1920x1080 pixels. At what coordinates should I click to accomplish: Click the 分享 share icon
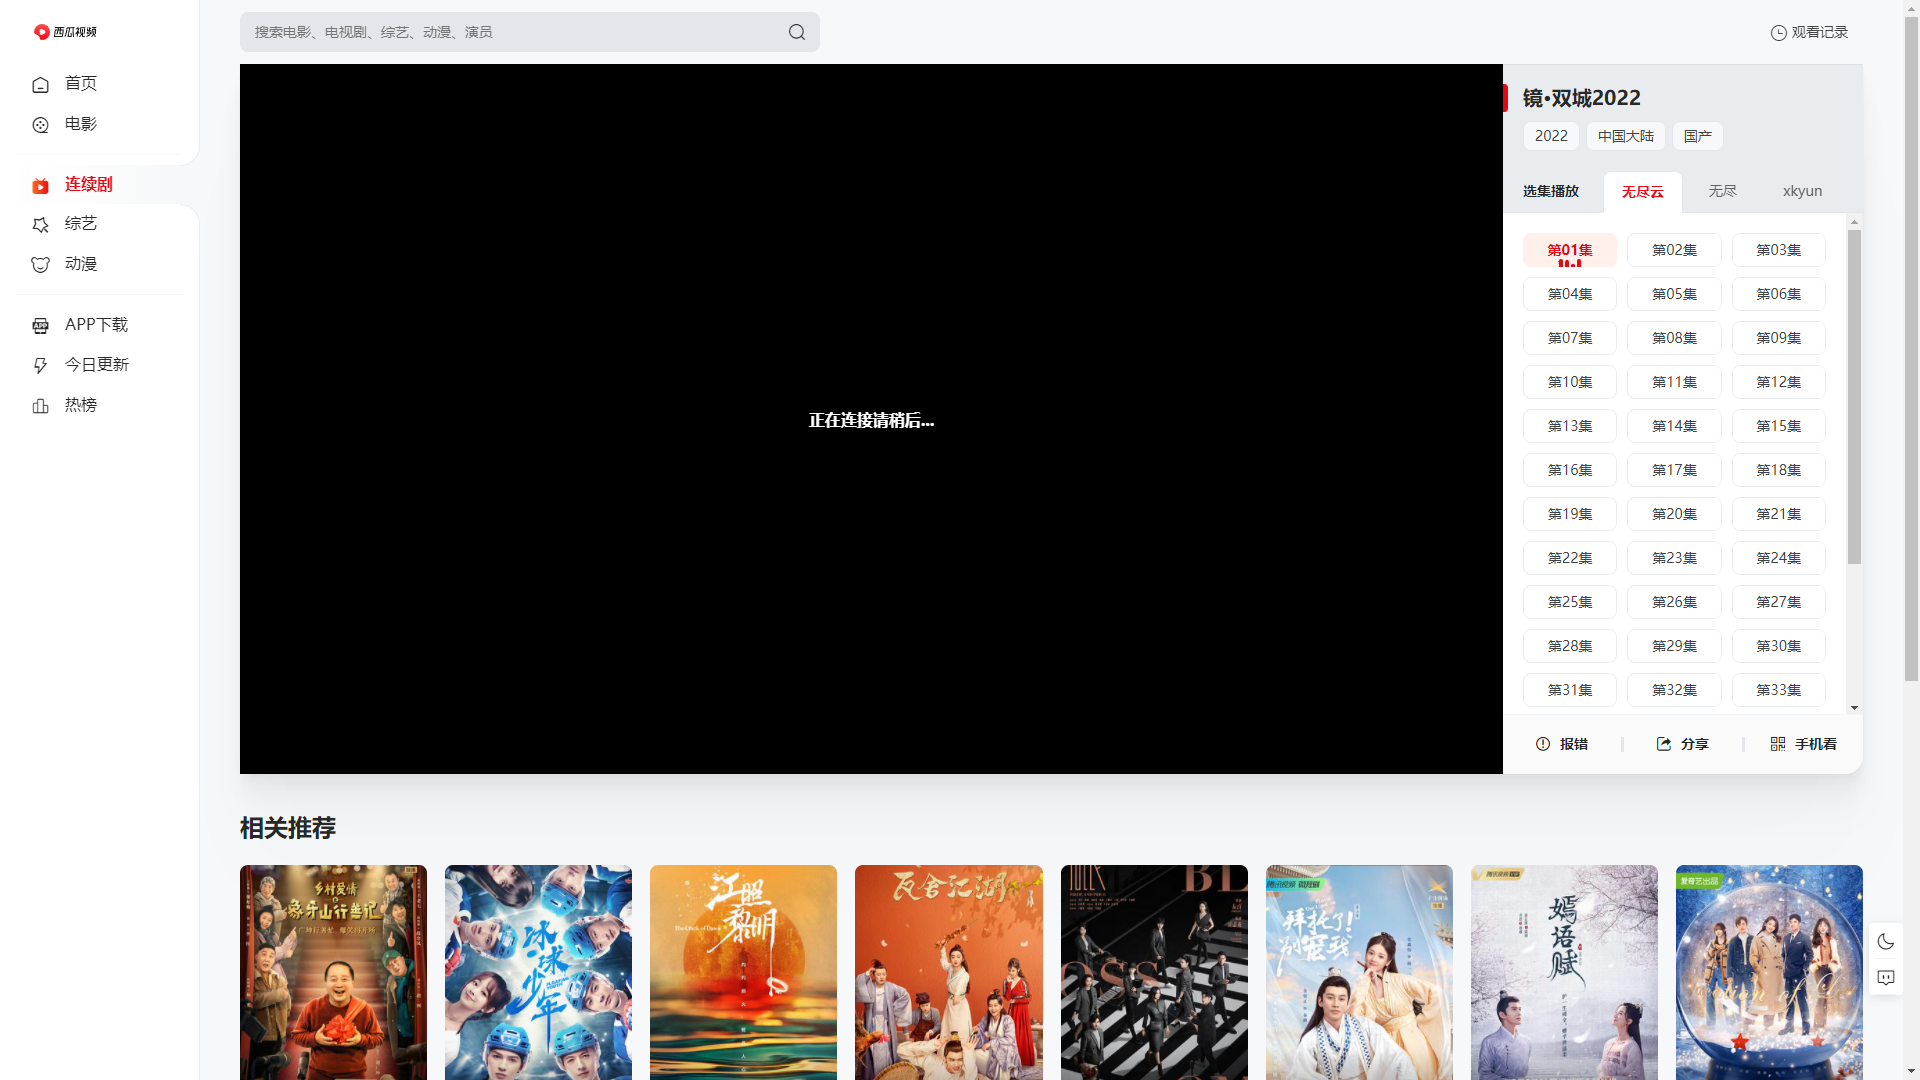pos(1664,742)
